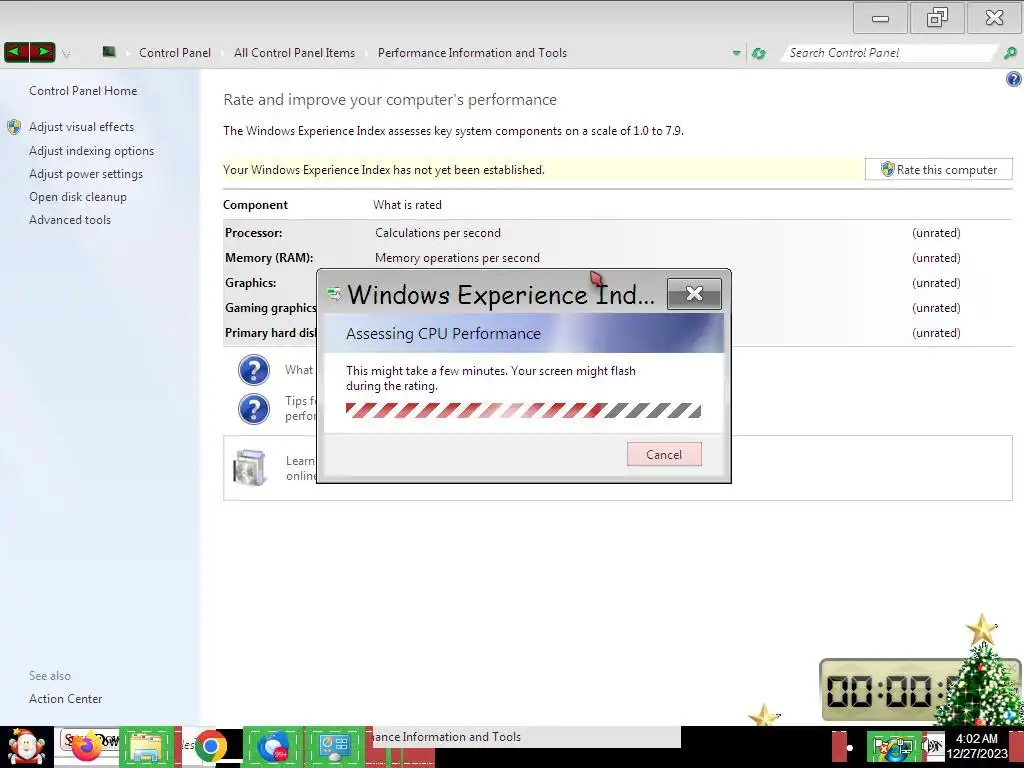Click the Learn more online software icon
The height and width of the screenshot is (768, 1024).
[x=249, y=468]
